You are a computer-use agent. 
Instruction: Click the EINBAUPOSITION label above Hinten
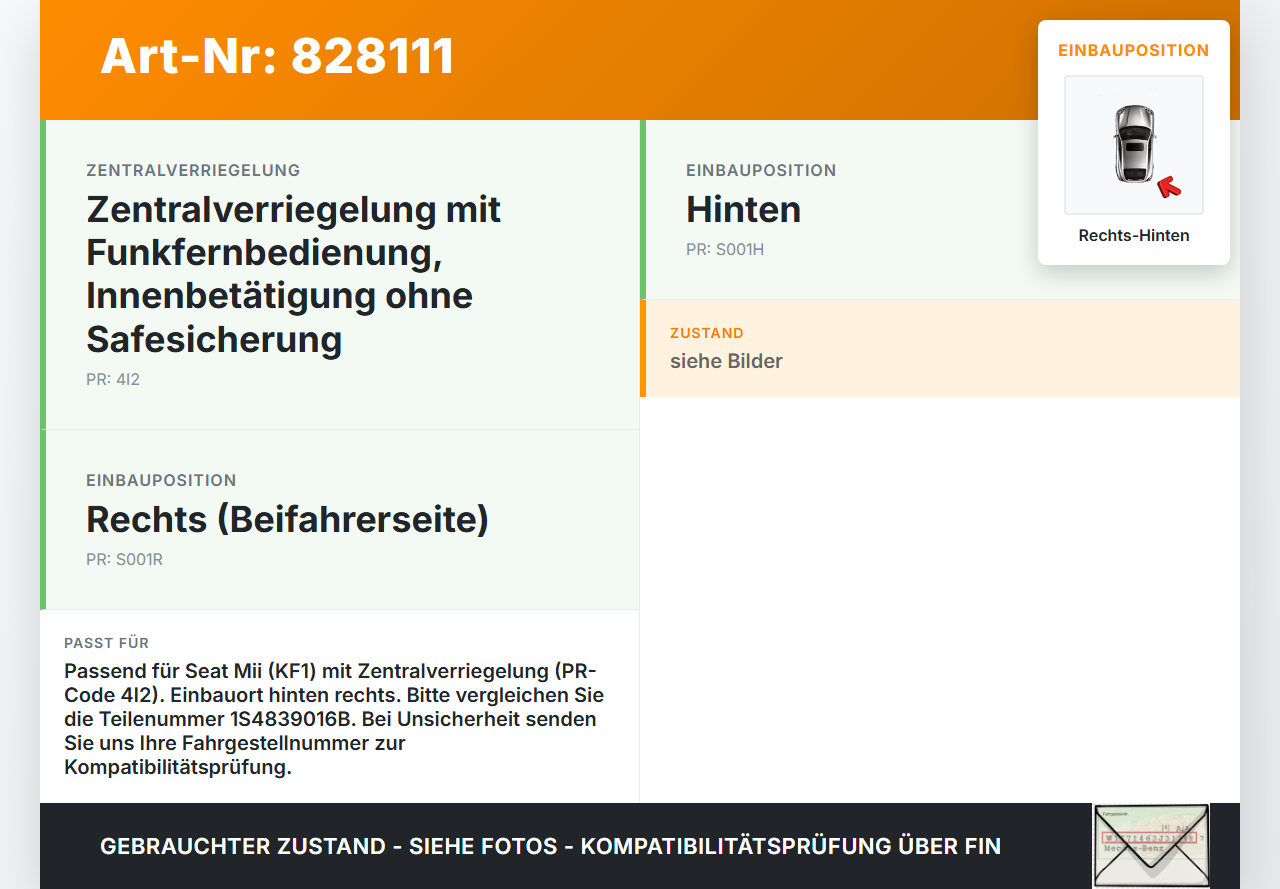[761, 171]
